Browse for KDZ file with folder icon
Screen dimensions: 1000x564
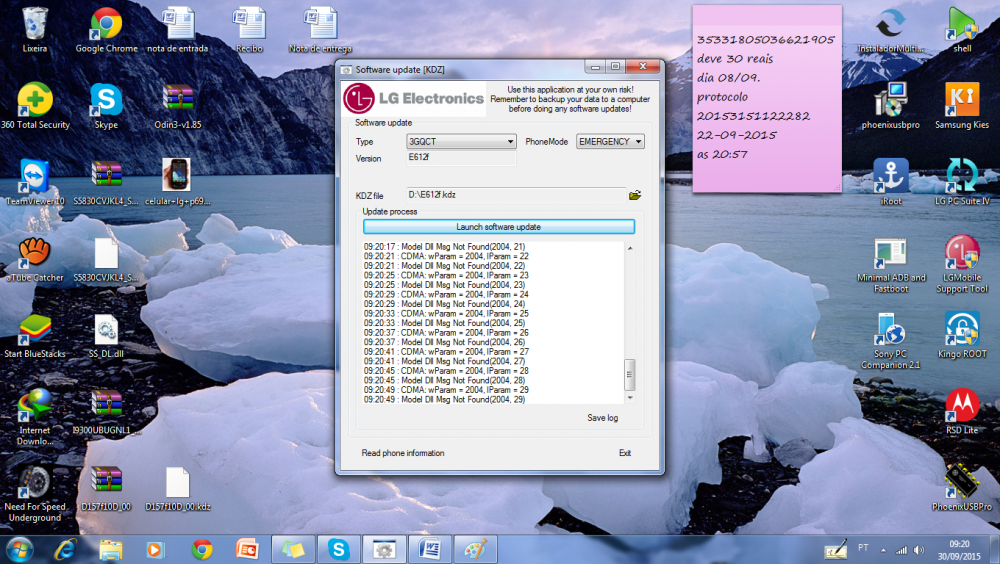(x=635, y=195)
